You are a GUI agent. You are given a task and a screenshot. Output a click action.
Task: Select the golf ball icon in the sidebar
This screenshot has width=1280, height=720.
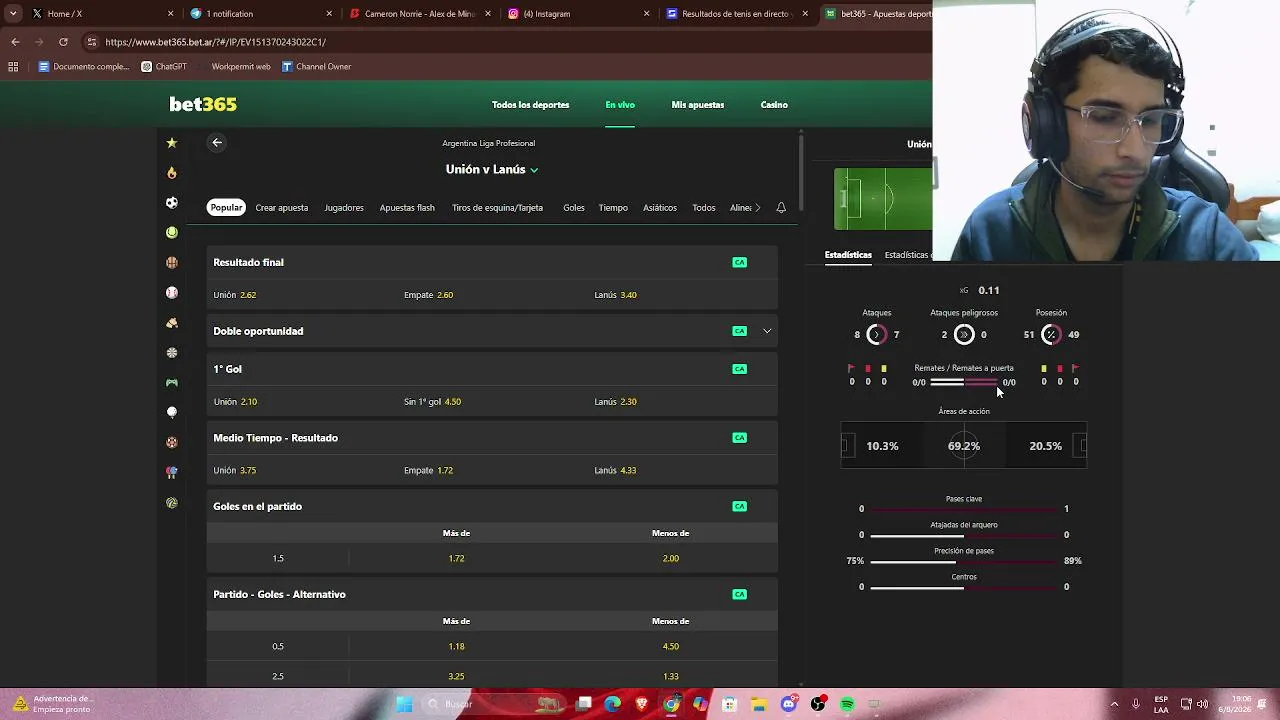[x=172, y=412]
